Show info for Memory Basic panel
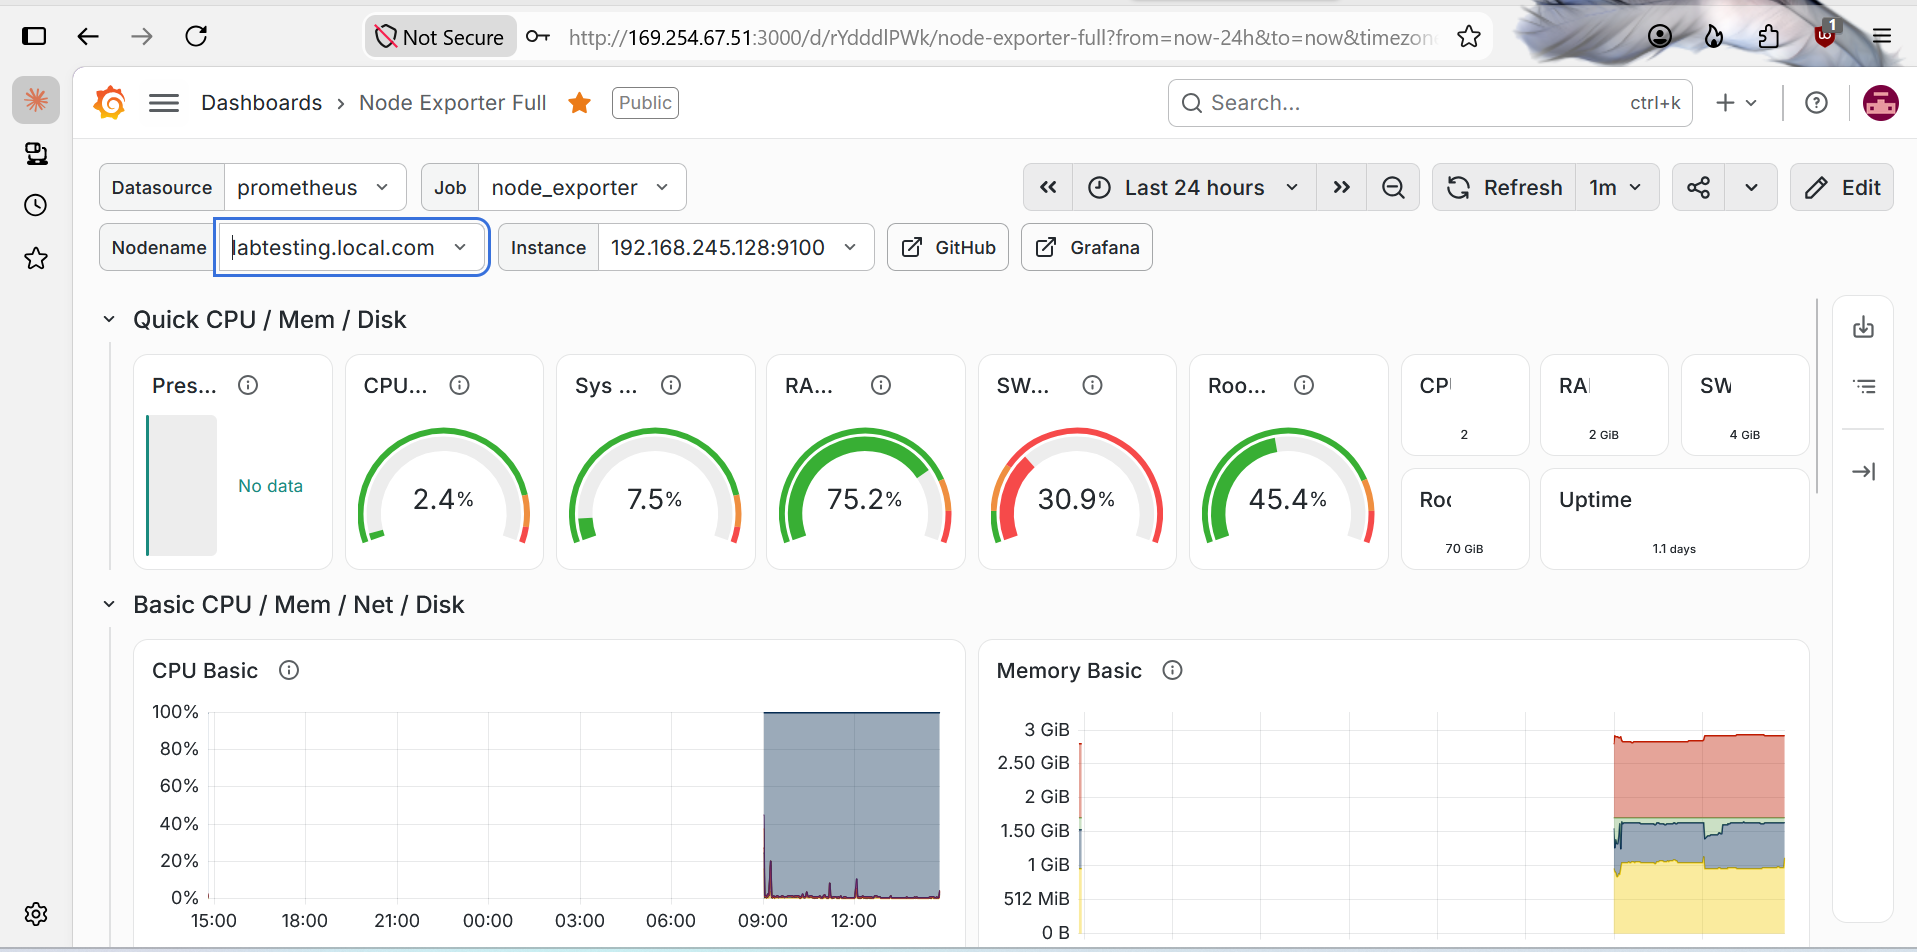Viewport: 1917px width, 952px height. (x=1173, y=670)
